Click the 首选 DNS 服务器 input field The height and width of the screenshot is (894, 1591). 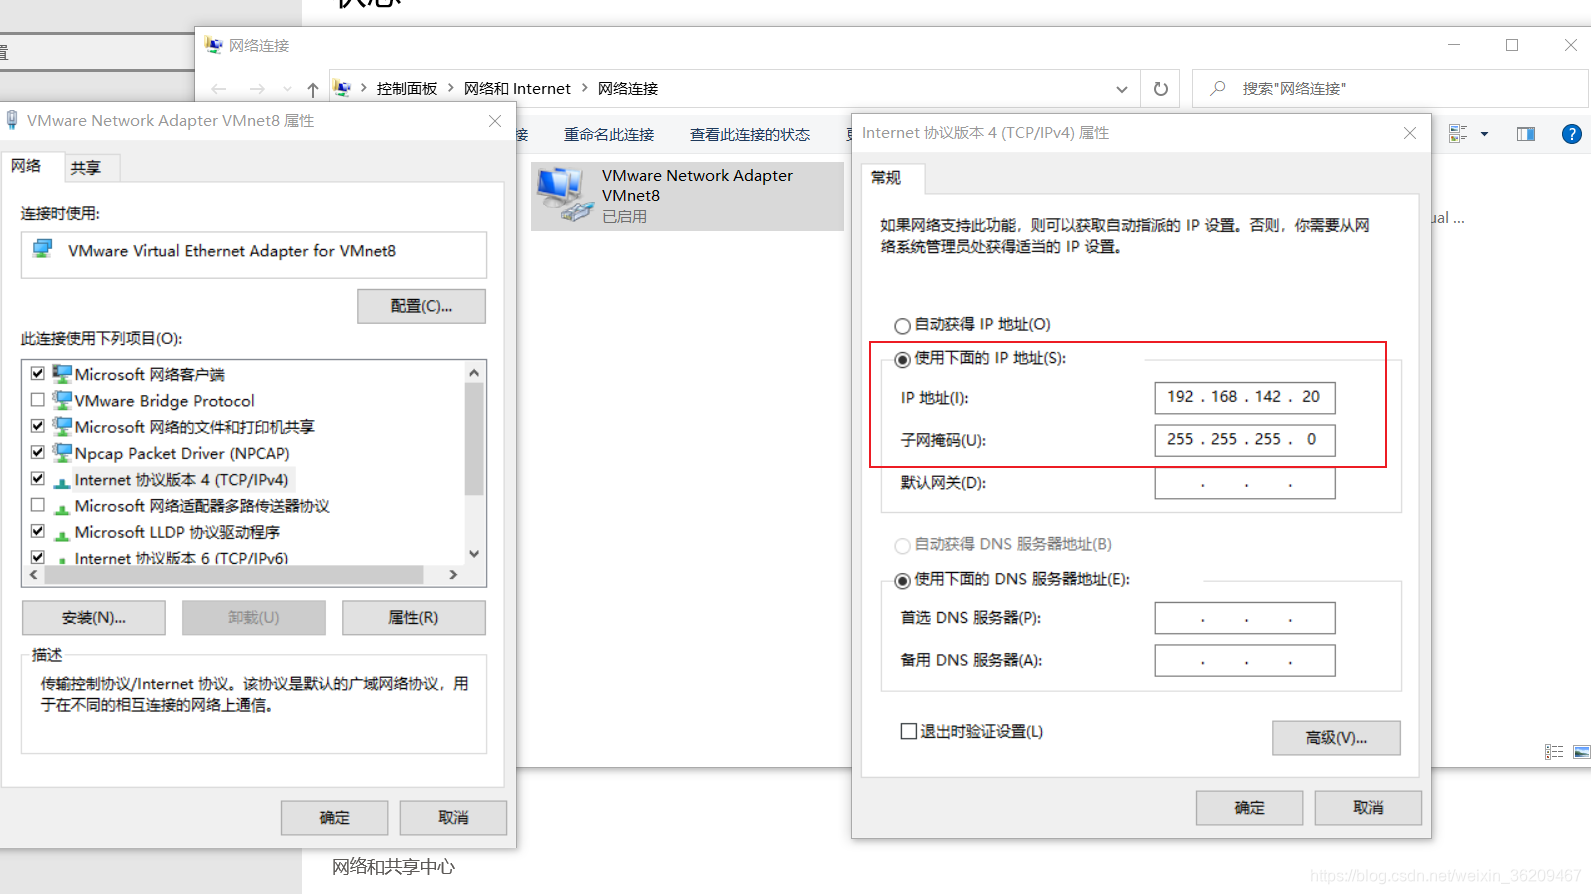1245,618
